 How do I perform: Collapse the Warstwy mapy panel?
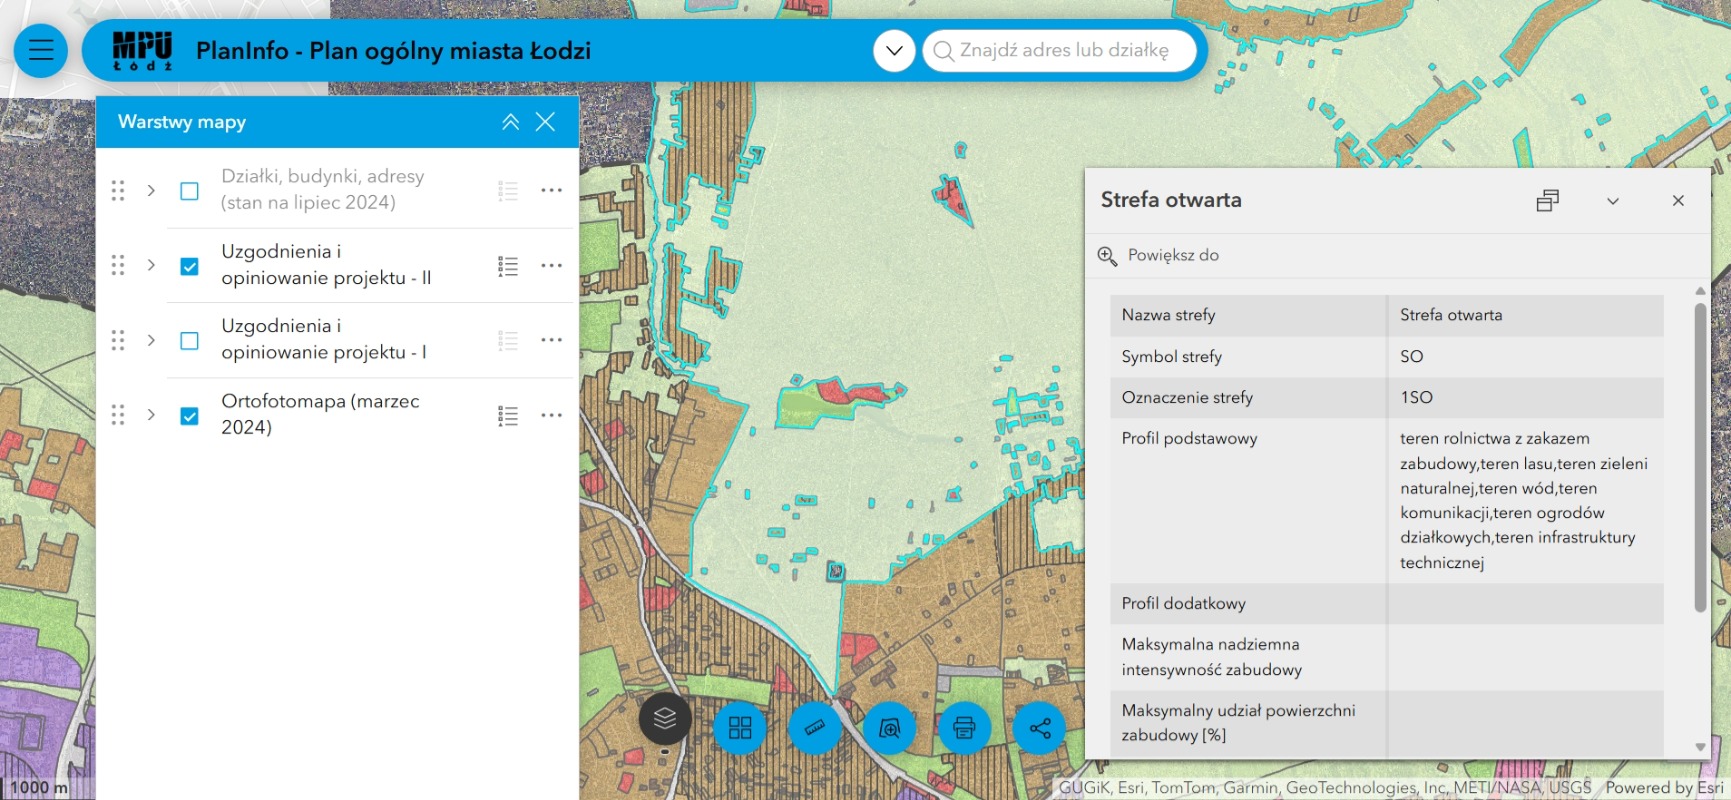point(510,122)
